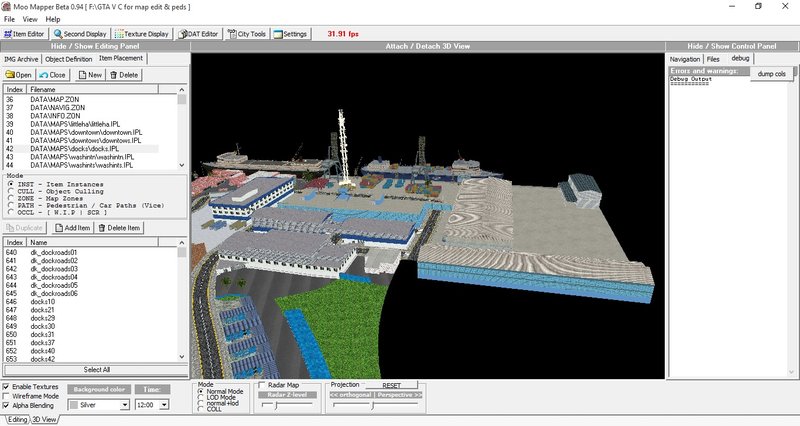Open Second Display view
The height and width of the screenshot is (426, 800).
pos(80,34)
